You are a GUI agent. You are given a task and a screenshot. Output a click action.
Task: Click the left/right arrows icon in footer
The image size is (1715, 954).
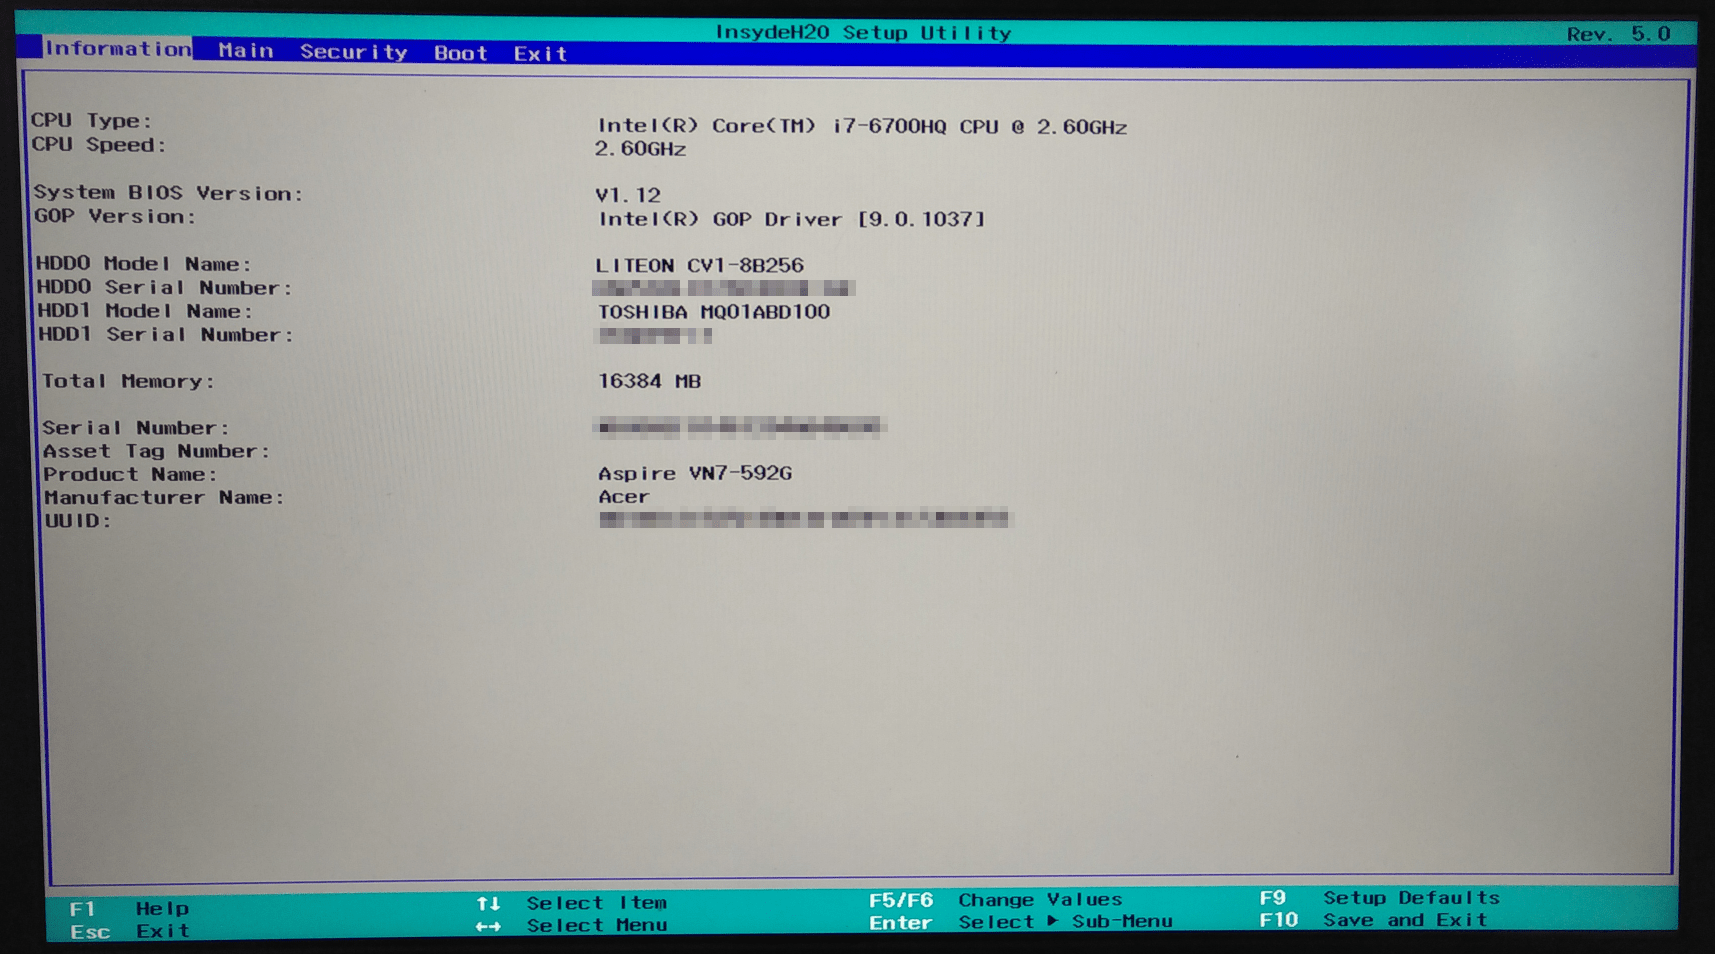[x=488, y=926]
